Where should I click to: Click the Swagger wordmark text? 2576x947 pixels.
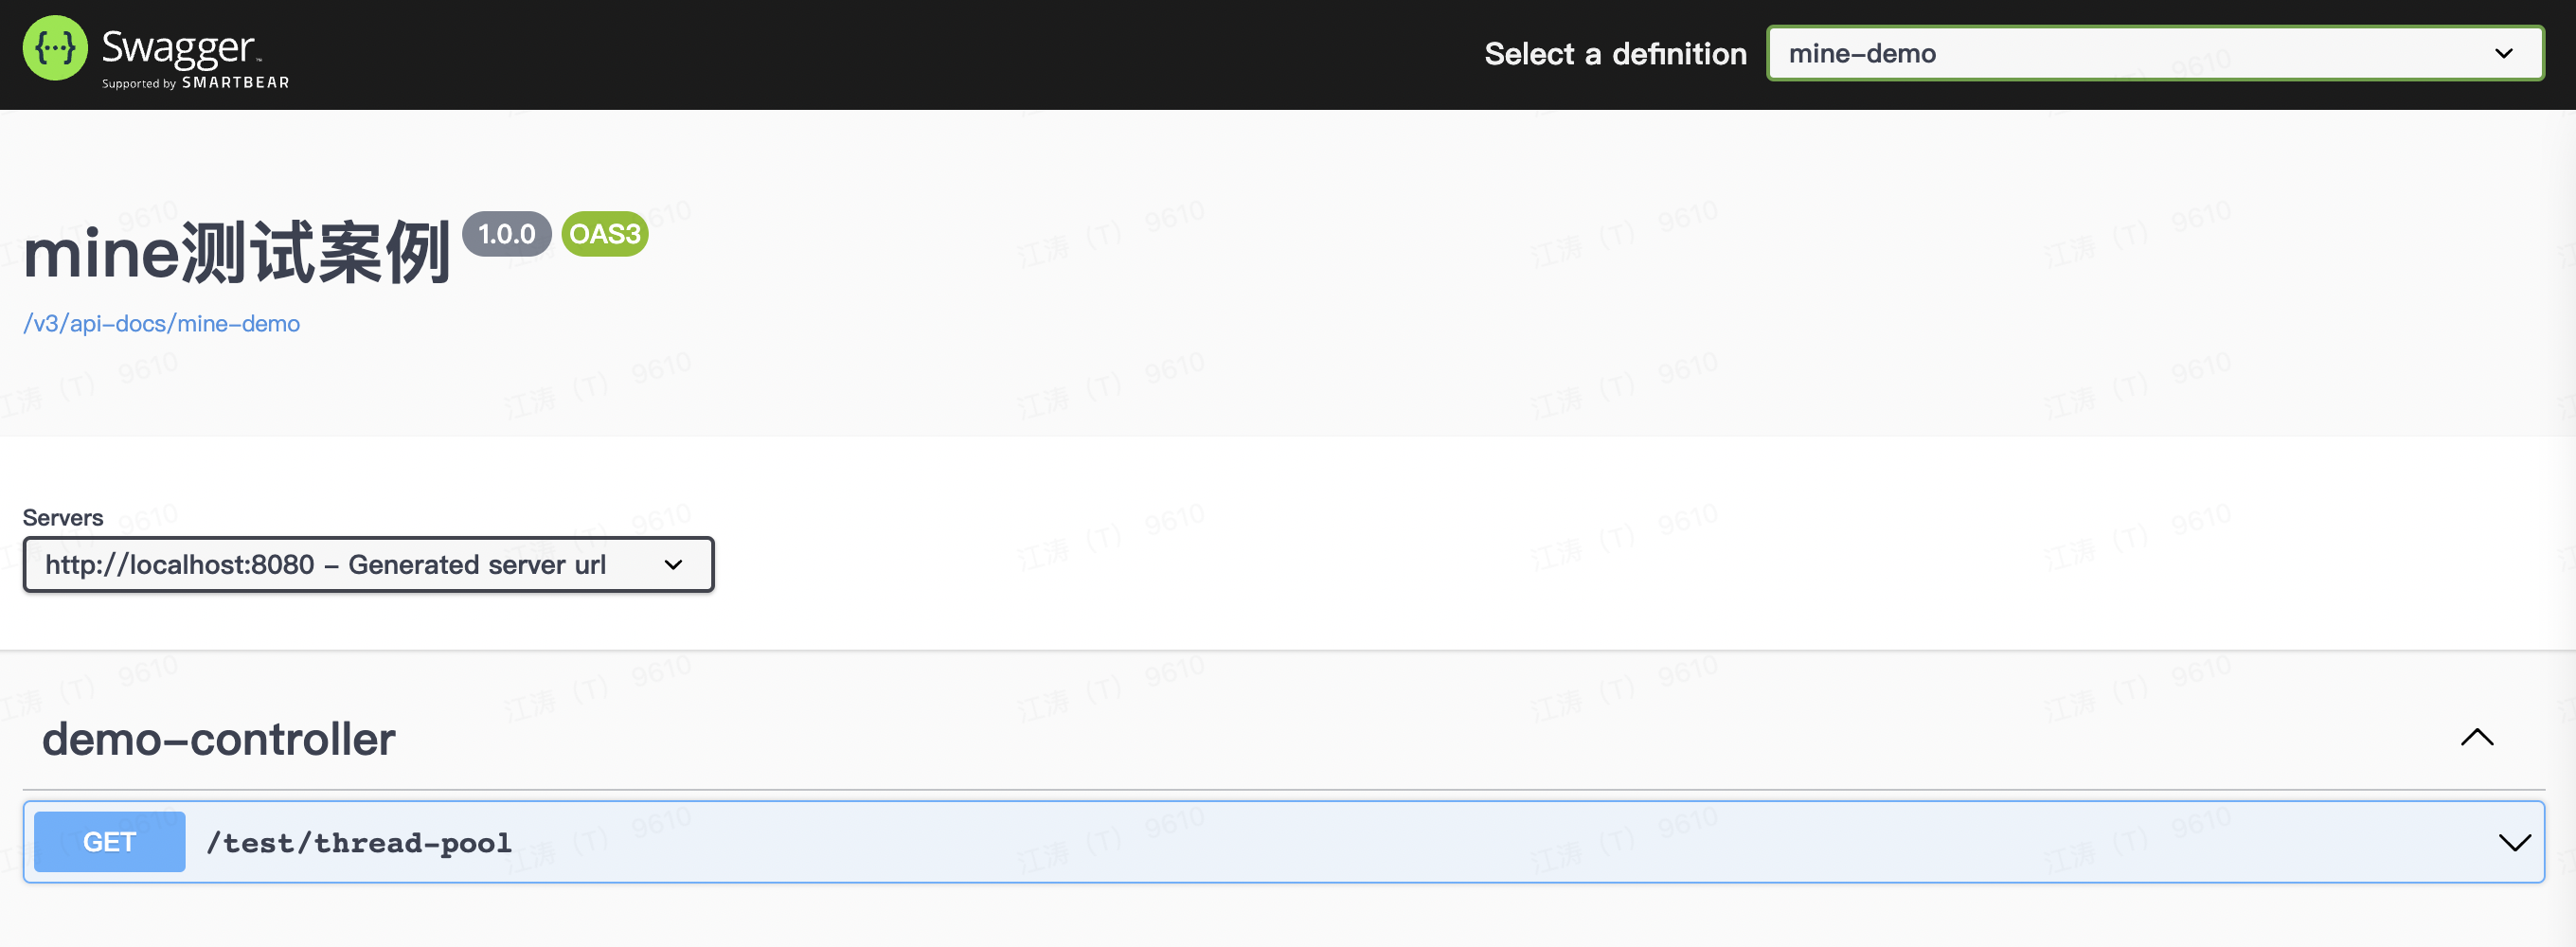click(178, 46)
